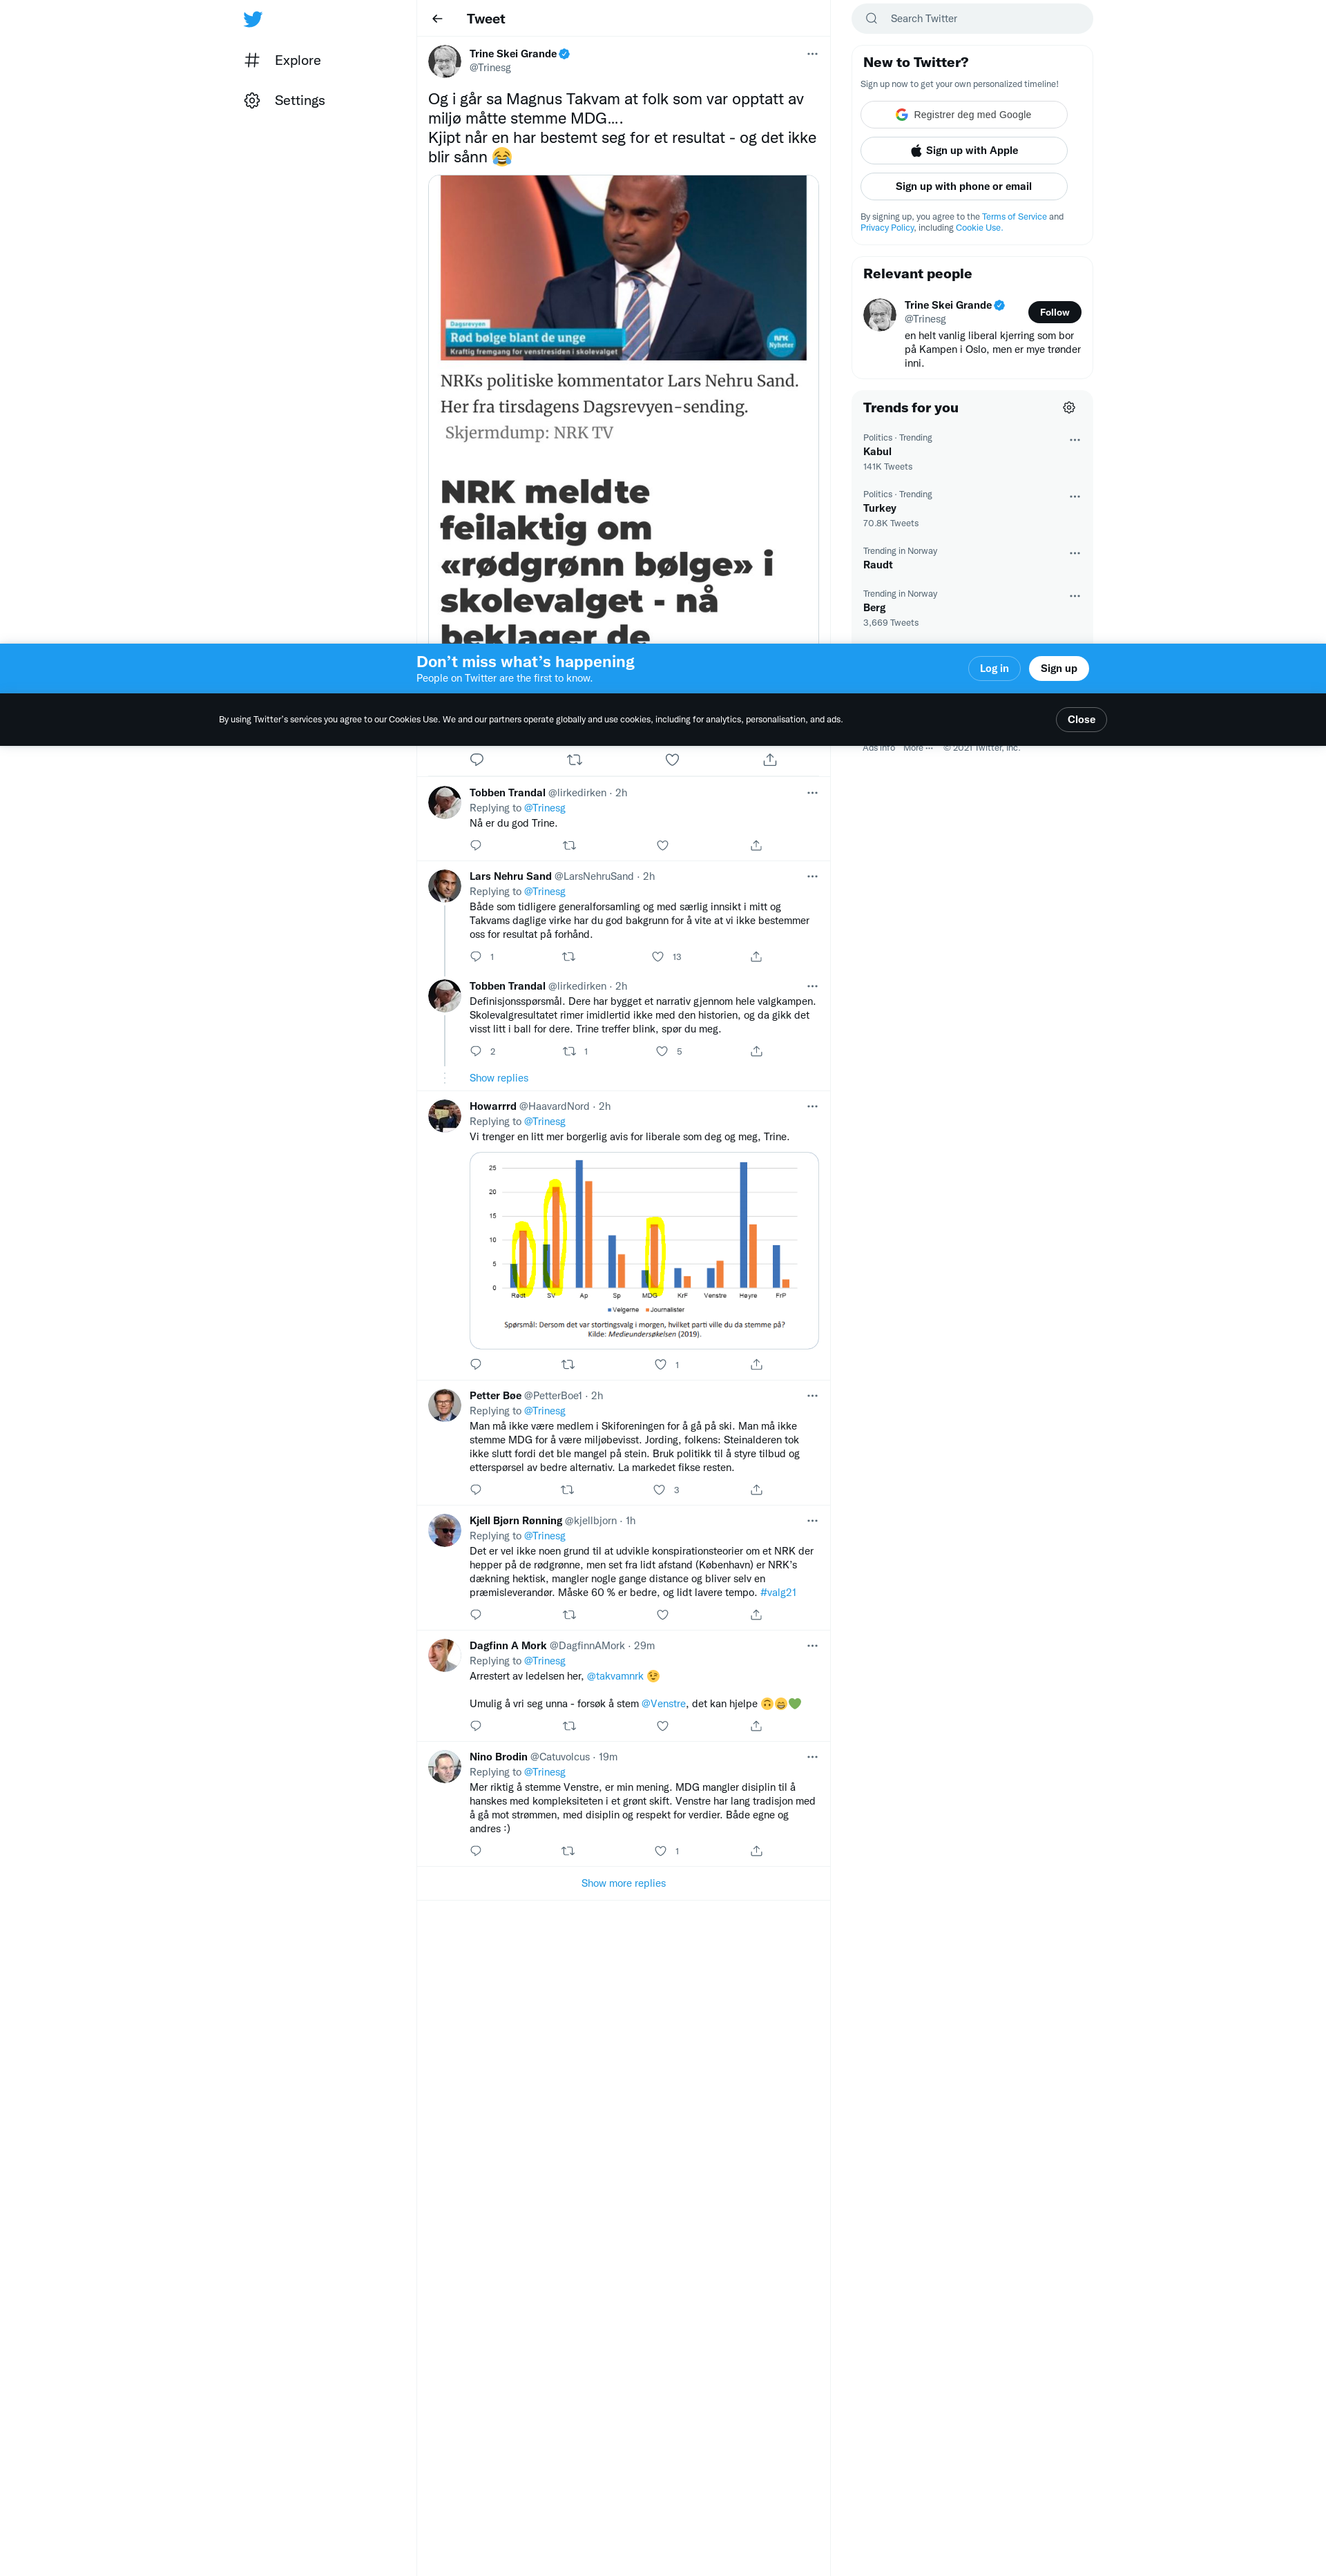Open the Kabul trending topic
Screen dimensions: 1326x2576
pyautogui.click(x=972, y=452)
